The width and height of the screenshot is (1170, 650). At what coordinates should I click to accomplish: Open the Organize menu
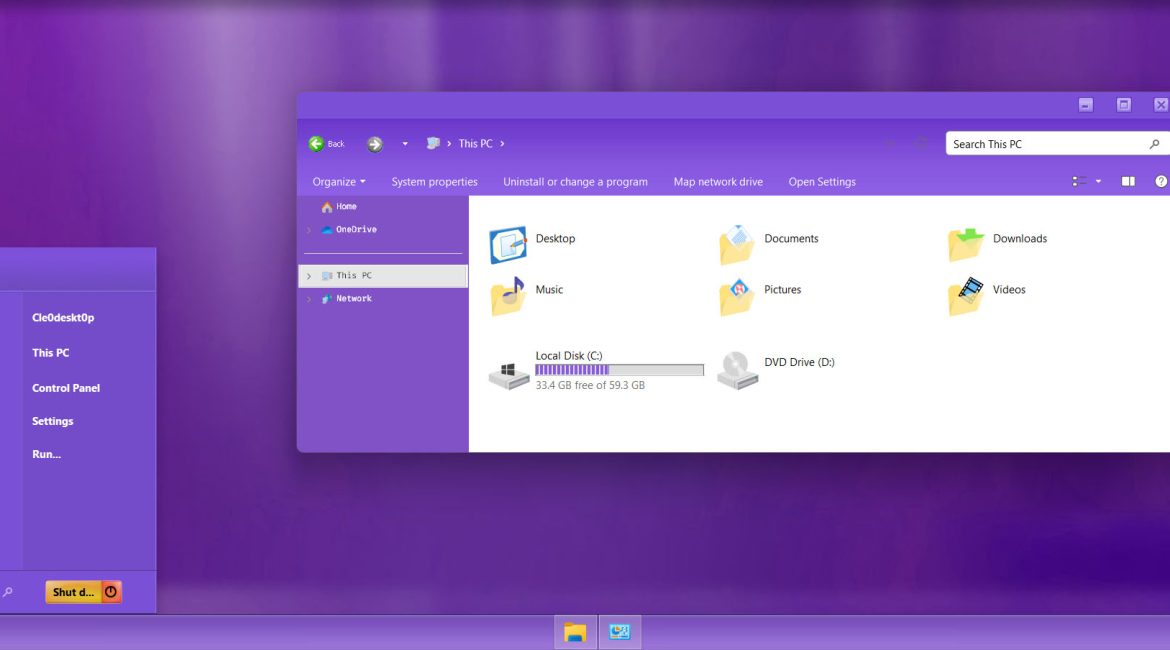click(x=339, y=182)
